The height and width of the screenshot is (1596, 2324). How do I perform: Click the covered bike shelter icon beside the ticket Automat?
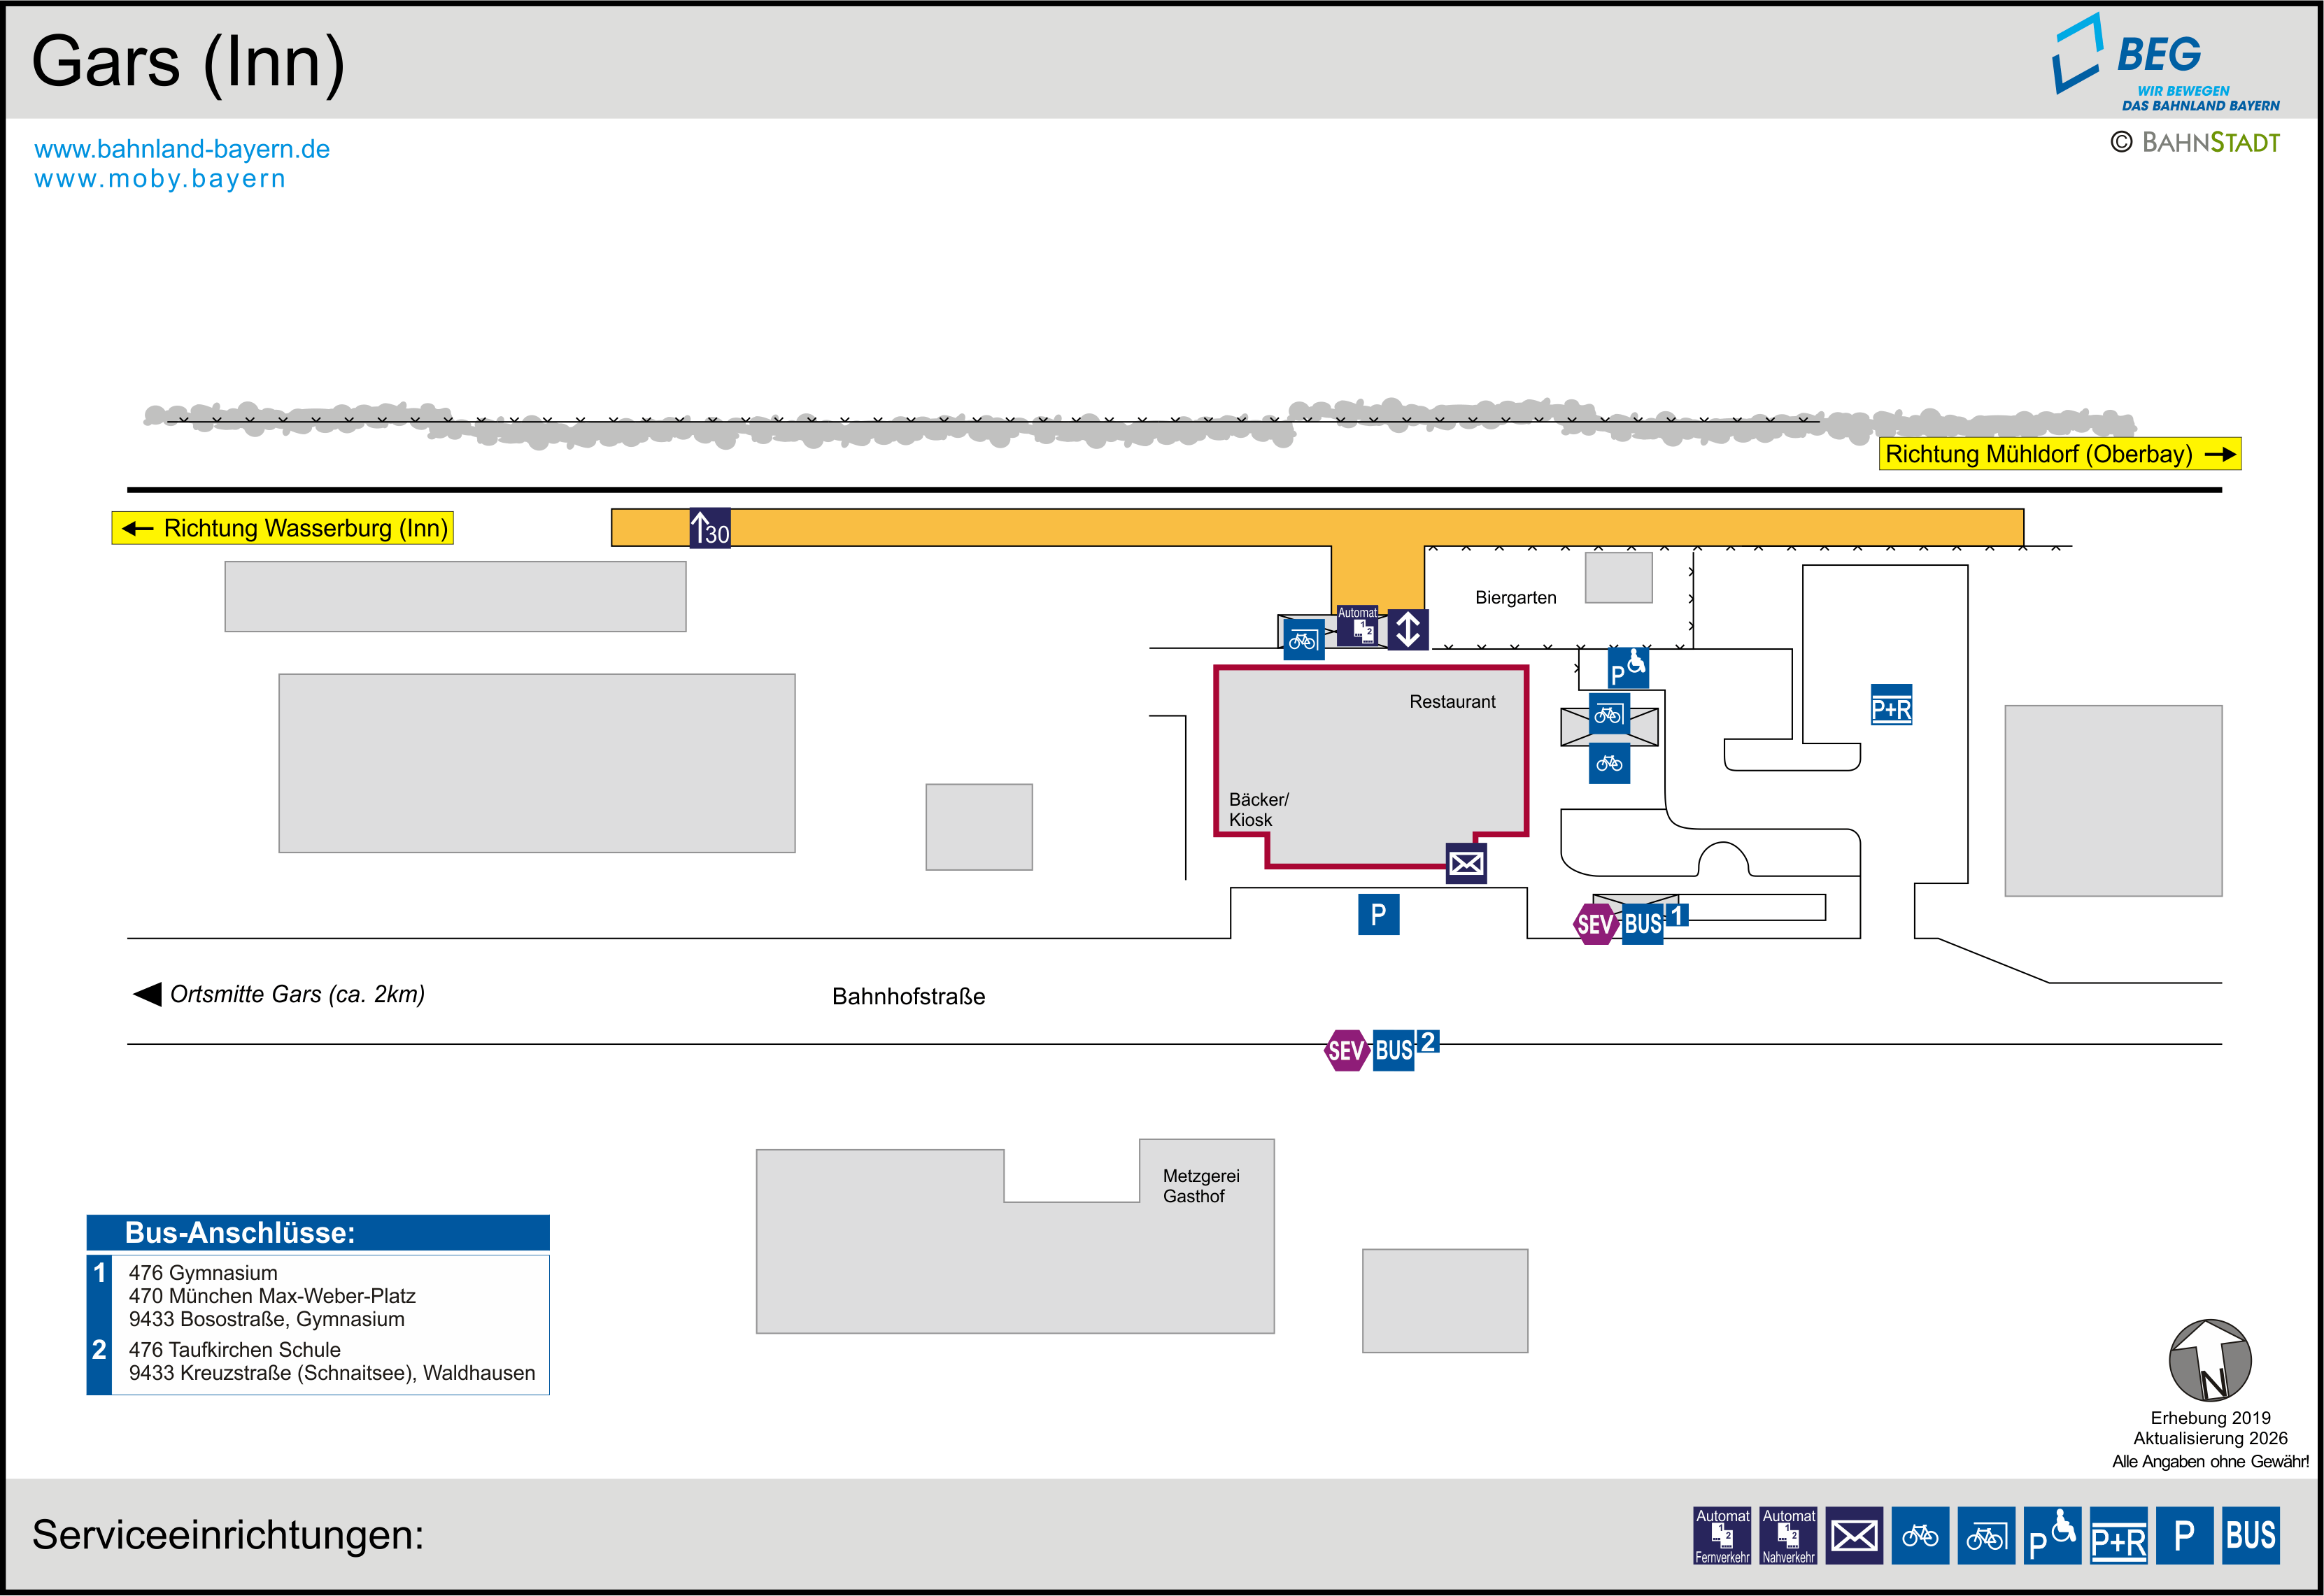click(1304, 640)
